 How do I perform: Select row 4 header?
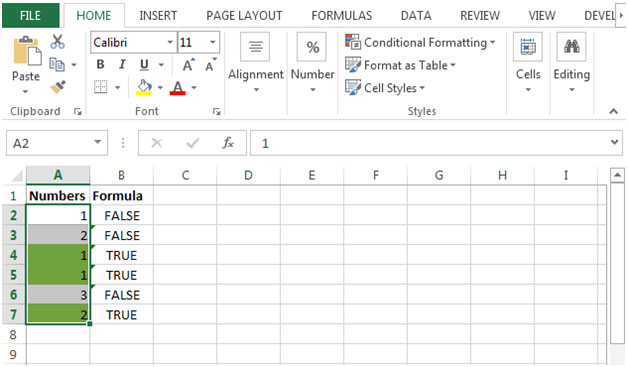(14, 255)
